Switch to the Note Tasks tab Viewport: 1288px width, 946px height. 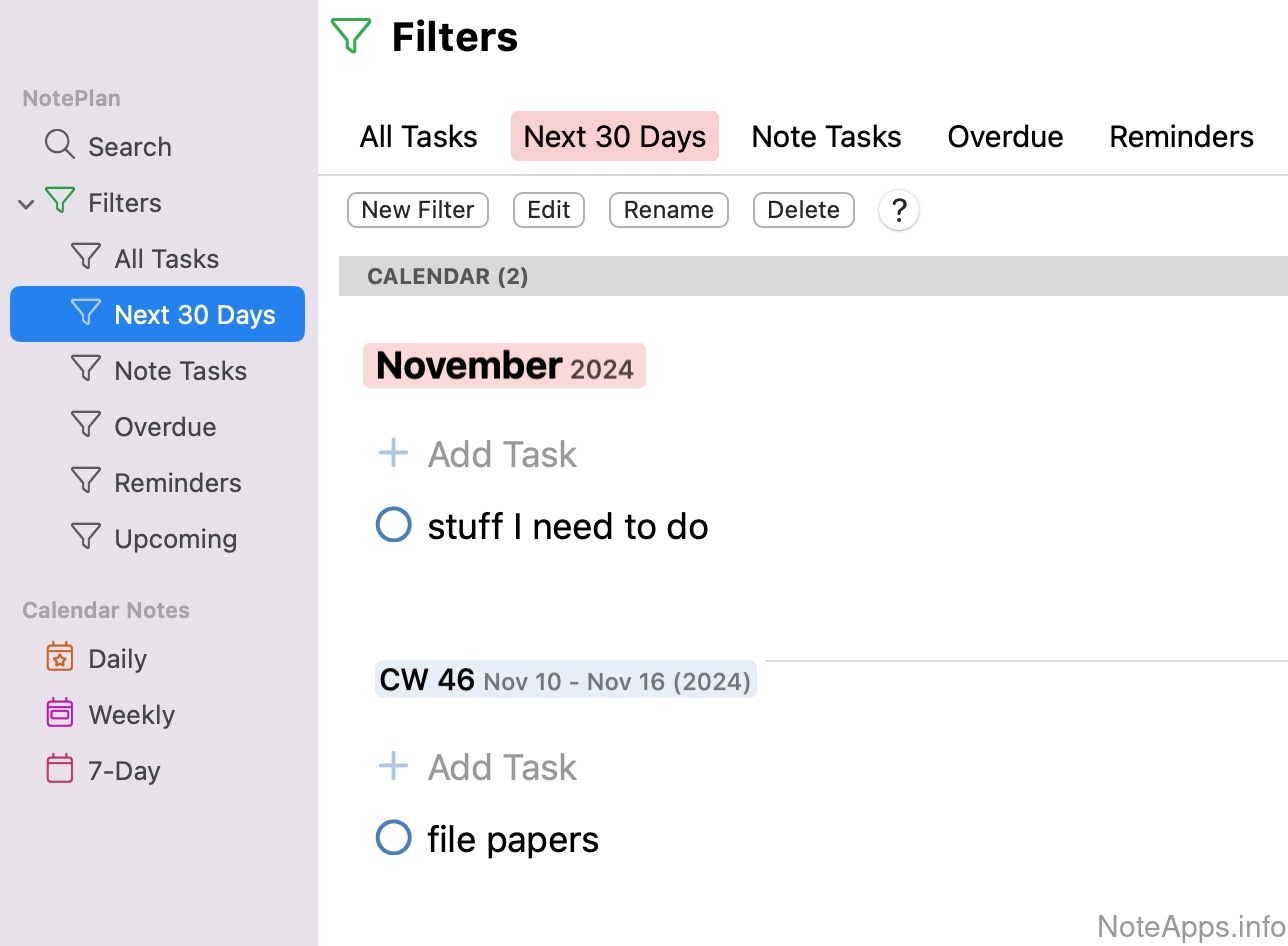[x=826, y=137]
